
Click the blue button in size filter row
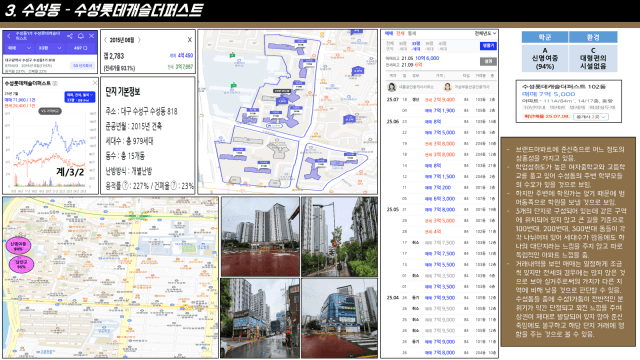[488, 46]
